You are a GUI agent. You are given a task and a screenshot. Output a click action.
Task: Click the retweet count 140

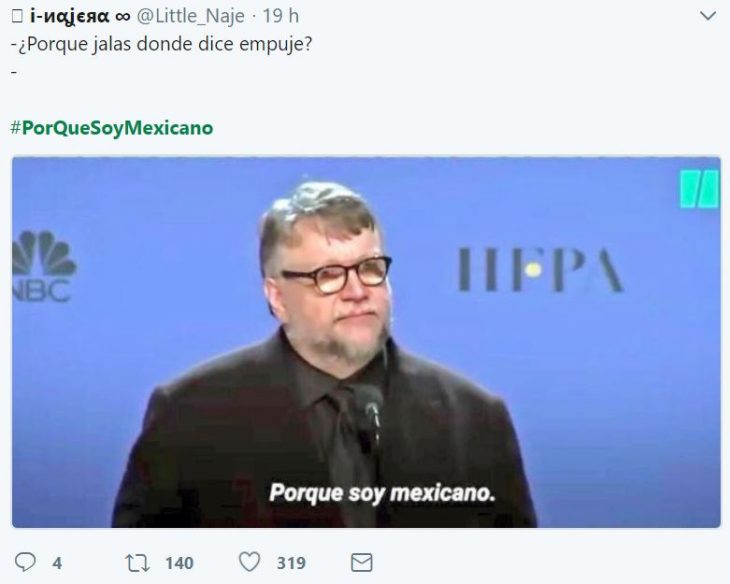pyautogui.click(x=179, y=563)
